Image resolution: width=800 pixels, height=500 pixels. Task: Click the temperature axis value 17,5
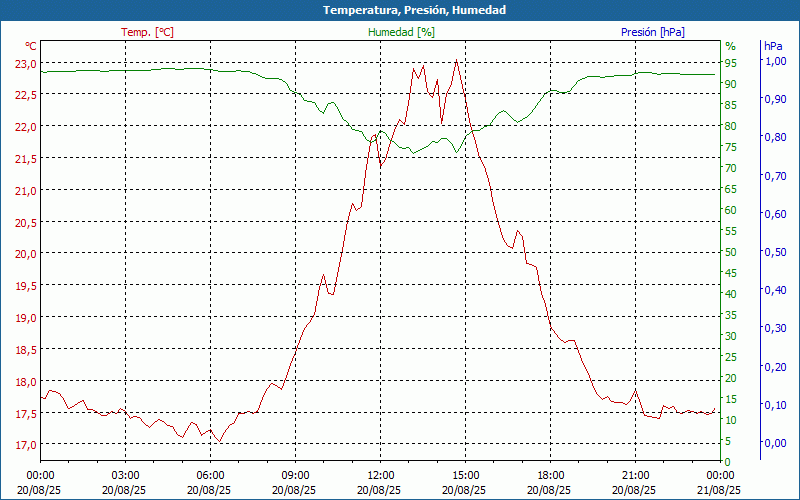(27, 413)
